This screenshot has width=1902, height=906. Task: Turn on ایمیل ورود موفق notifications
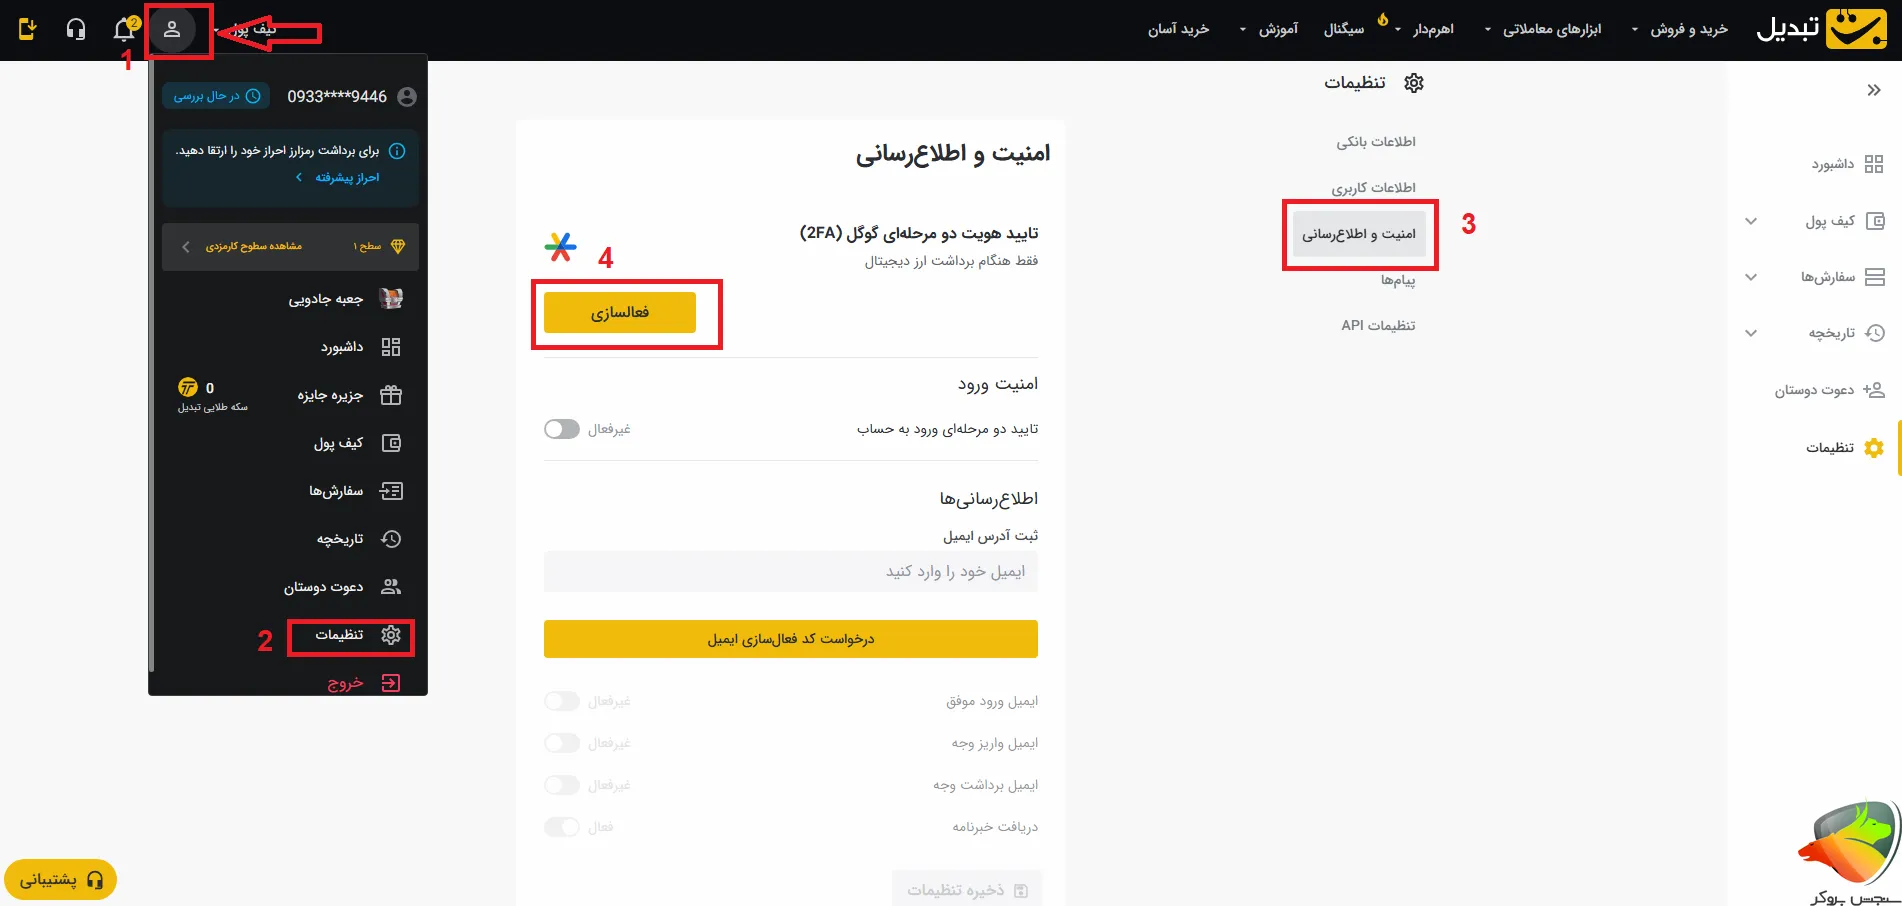[562, 701]
